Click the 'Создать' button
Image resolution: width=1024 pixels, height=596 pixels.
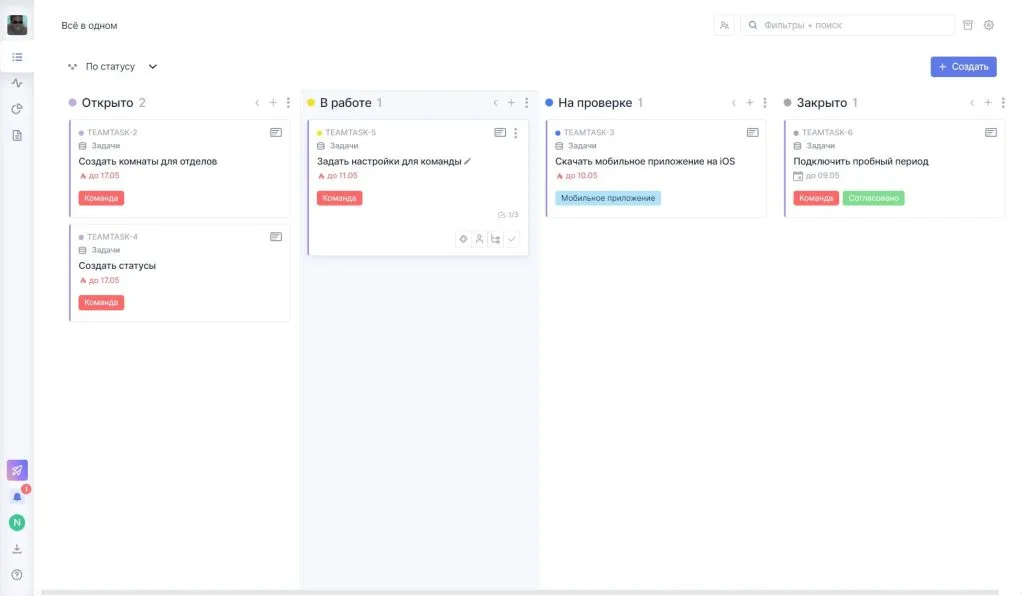(x=963, y=67)
